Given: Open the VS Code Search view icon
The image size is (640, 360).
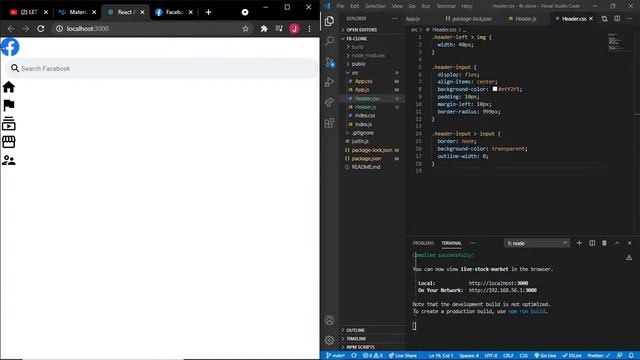Looking at the screenshot, I should click(329, 41).
